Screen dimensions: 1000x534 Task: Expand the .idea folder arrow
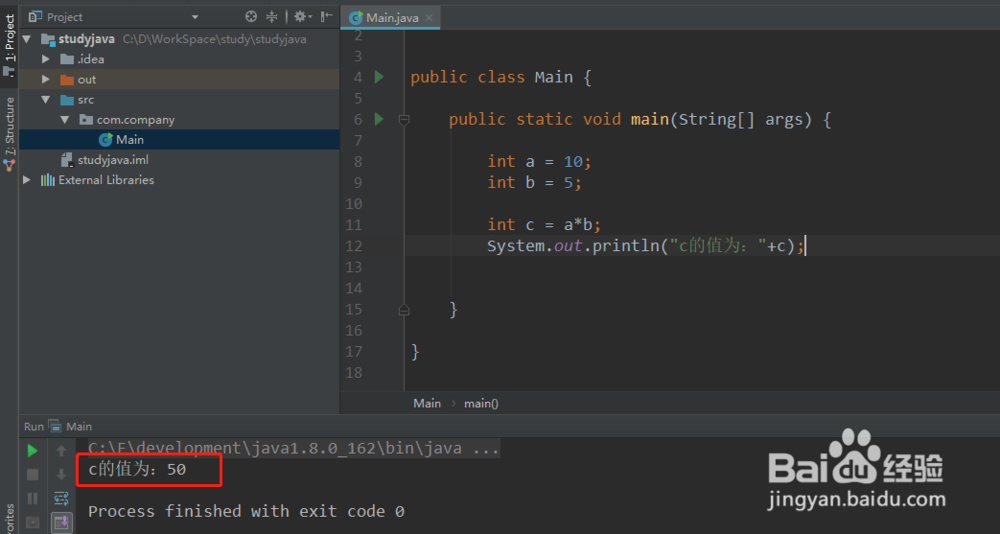[45, 59]
